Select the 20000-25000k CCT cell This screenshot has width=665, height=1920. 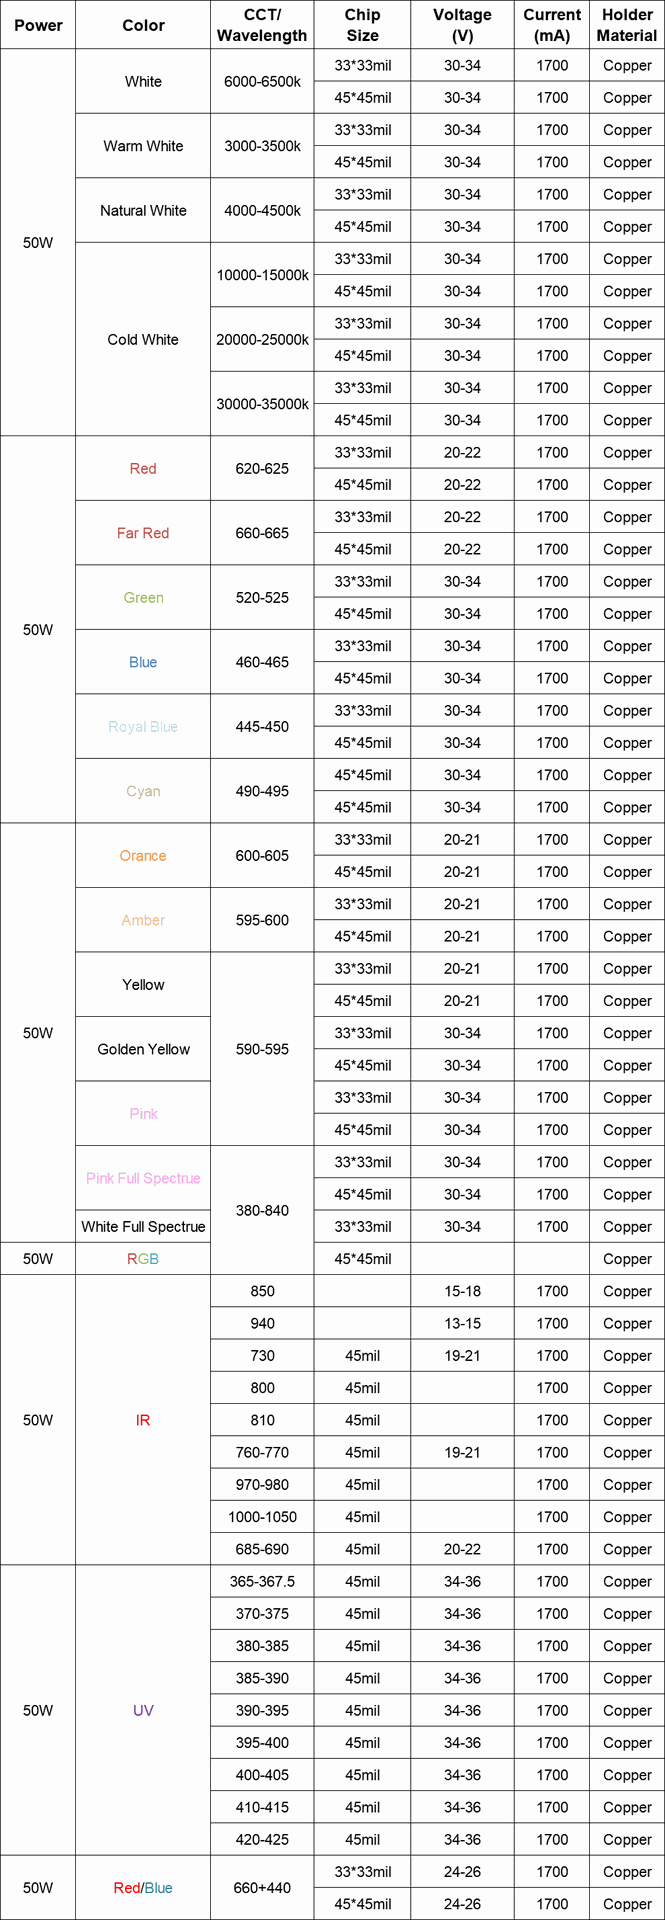[x=262, y=339]
